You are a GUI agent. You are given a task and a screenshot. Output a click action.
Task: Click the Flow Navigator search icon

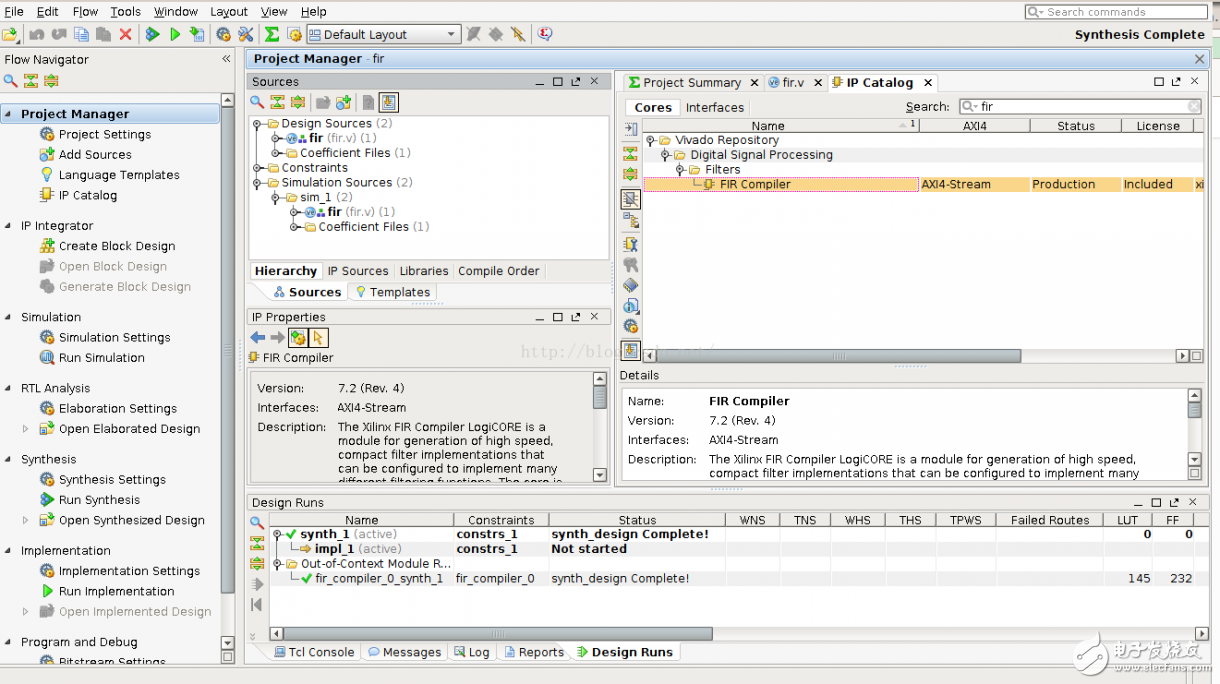[x=10, y=81]
